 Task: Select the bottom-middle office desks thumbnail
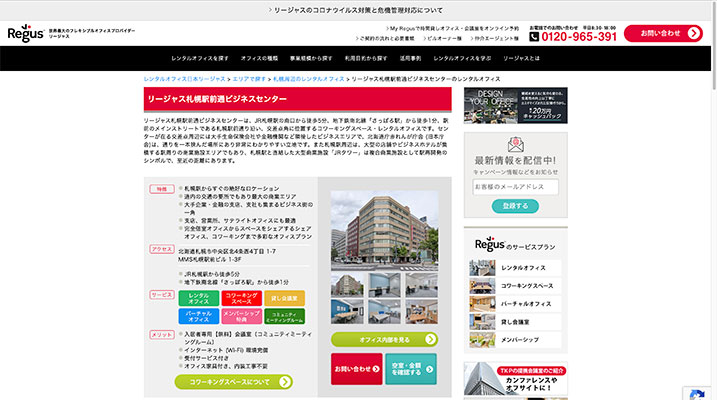[384, 311]
